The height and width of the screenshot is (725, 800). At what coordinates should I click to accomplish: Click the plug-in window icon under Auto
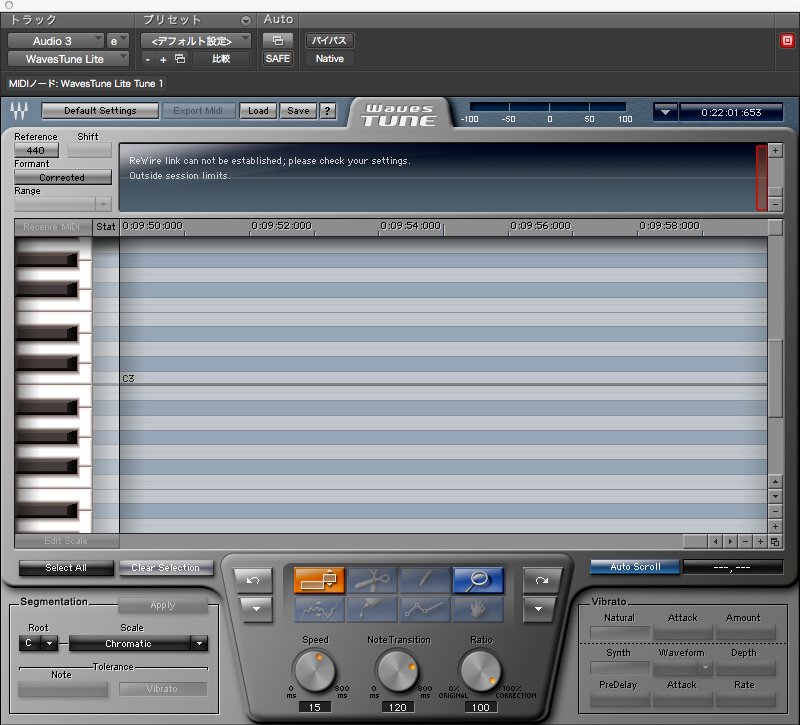(x=278, y=40)
